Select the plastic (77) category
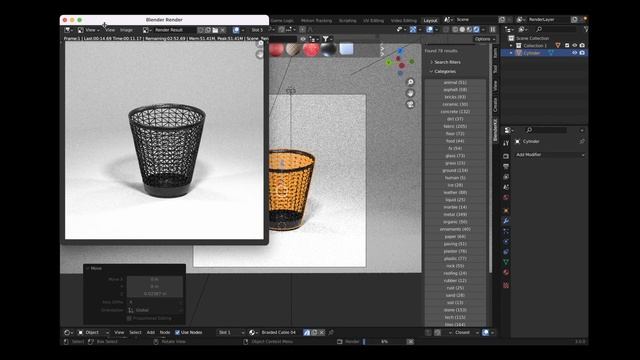 (455, 258)
